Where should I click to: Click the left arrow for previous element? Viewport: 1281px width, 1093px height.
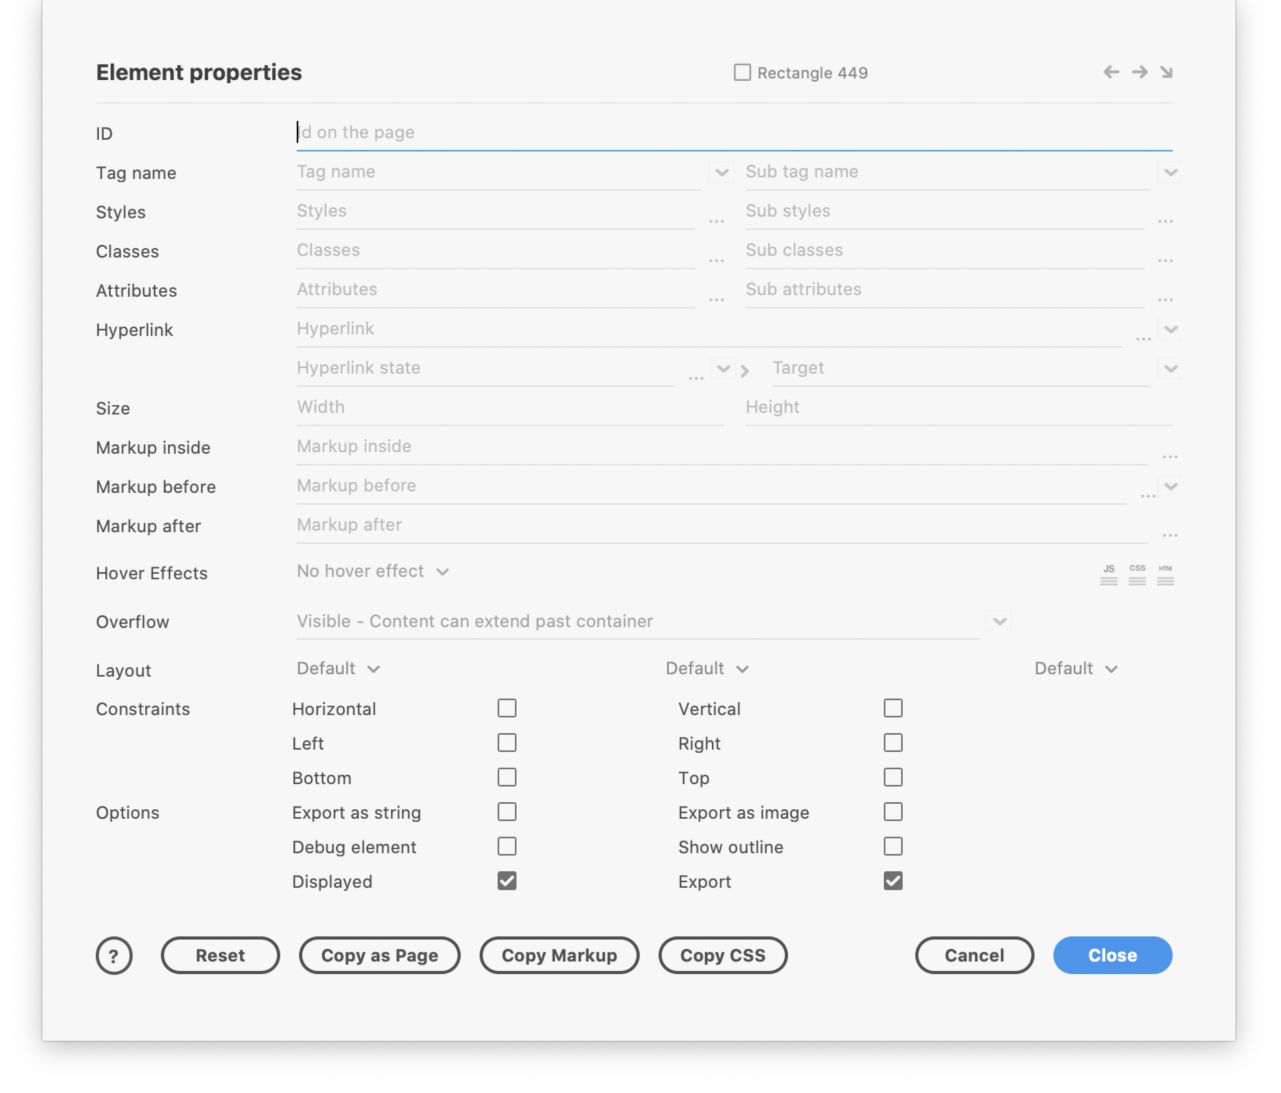click(1111, 72)
